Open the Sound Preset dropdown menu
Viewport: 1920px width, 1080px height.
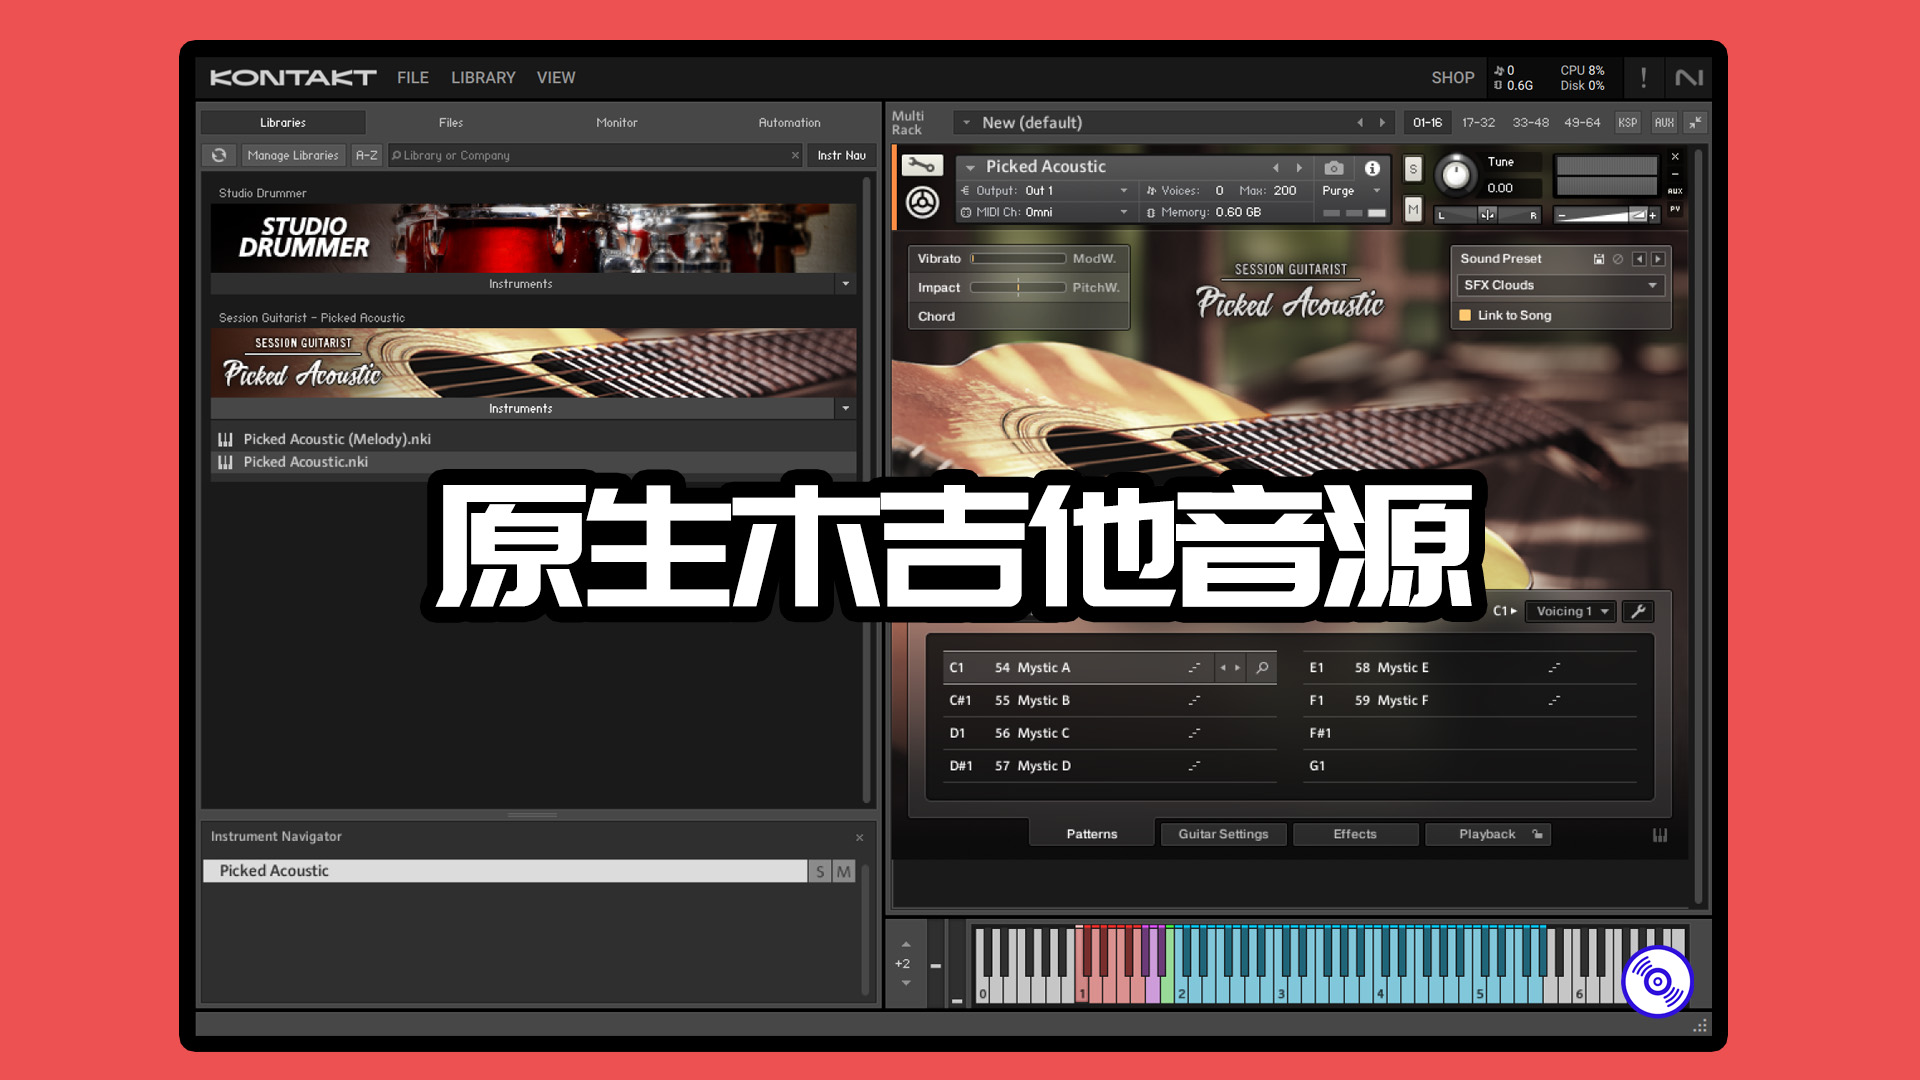click(x=1561, y=285)
